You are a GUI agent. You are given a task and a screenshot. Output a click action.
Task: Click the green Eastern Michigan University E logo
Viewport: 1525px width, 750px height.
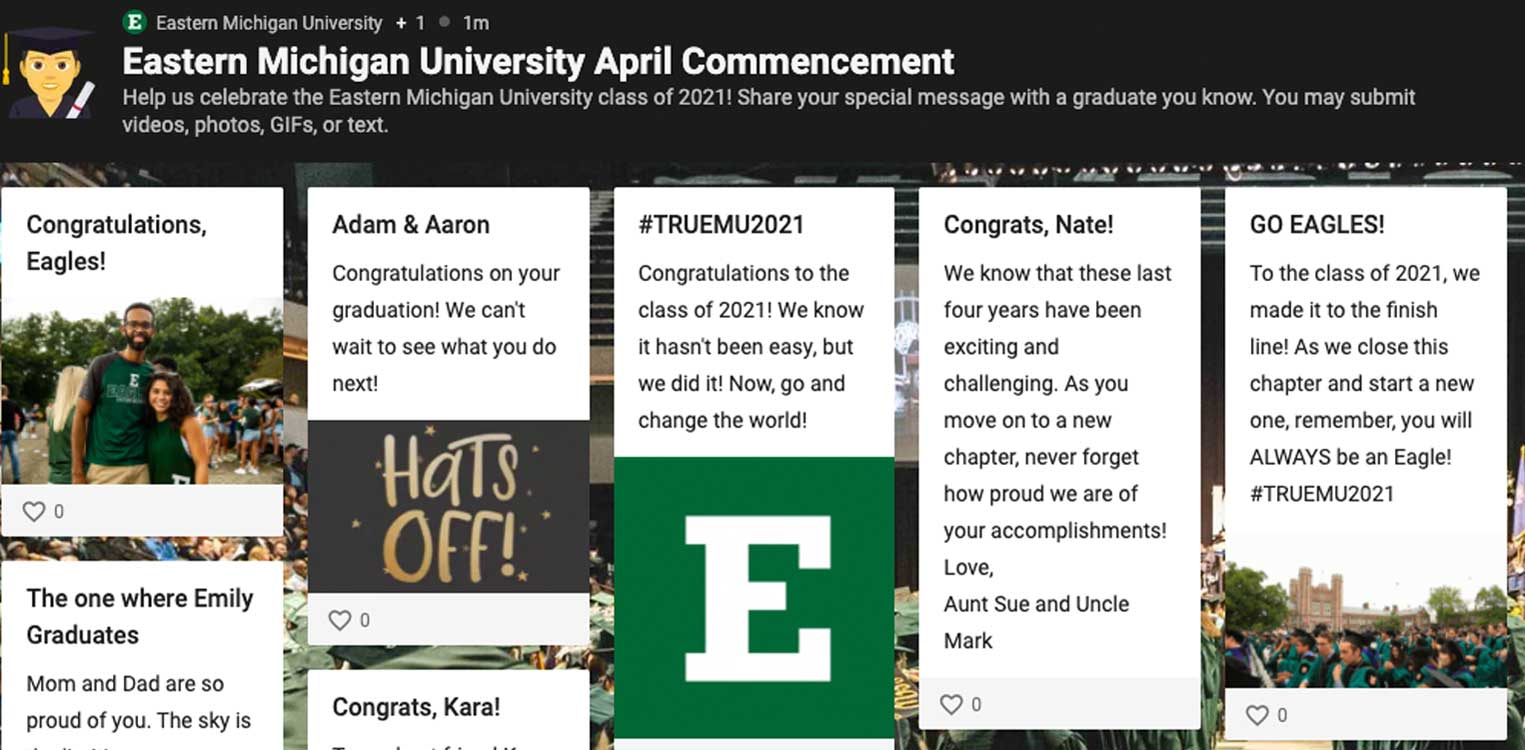[134, 22]
